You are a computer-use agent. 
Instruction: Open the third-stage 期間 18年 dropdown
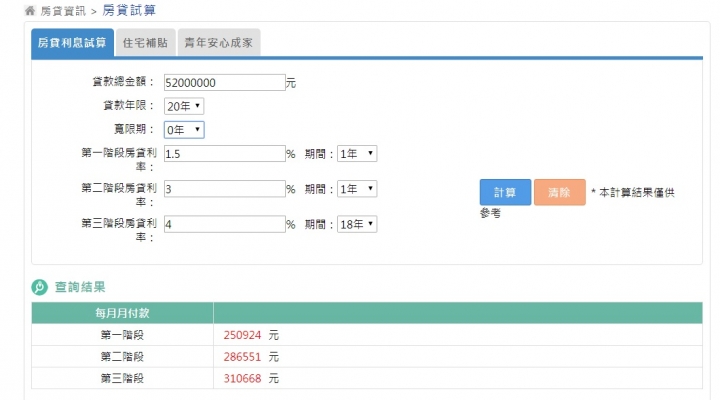[x=357, y=224]
